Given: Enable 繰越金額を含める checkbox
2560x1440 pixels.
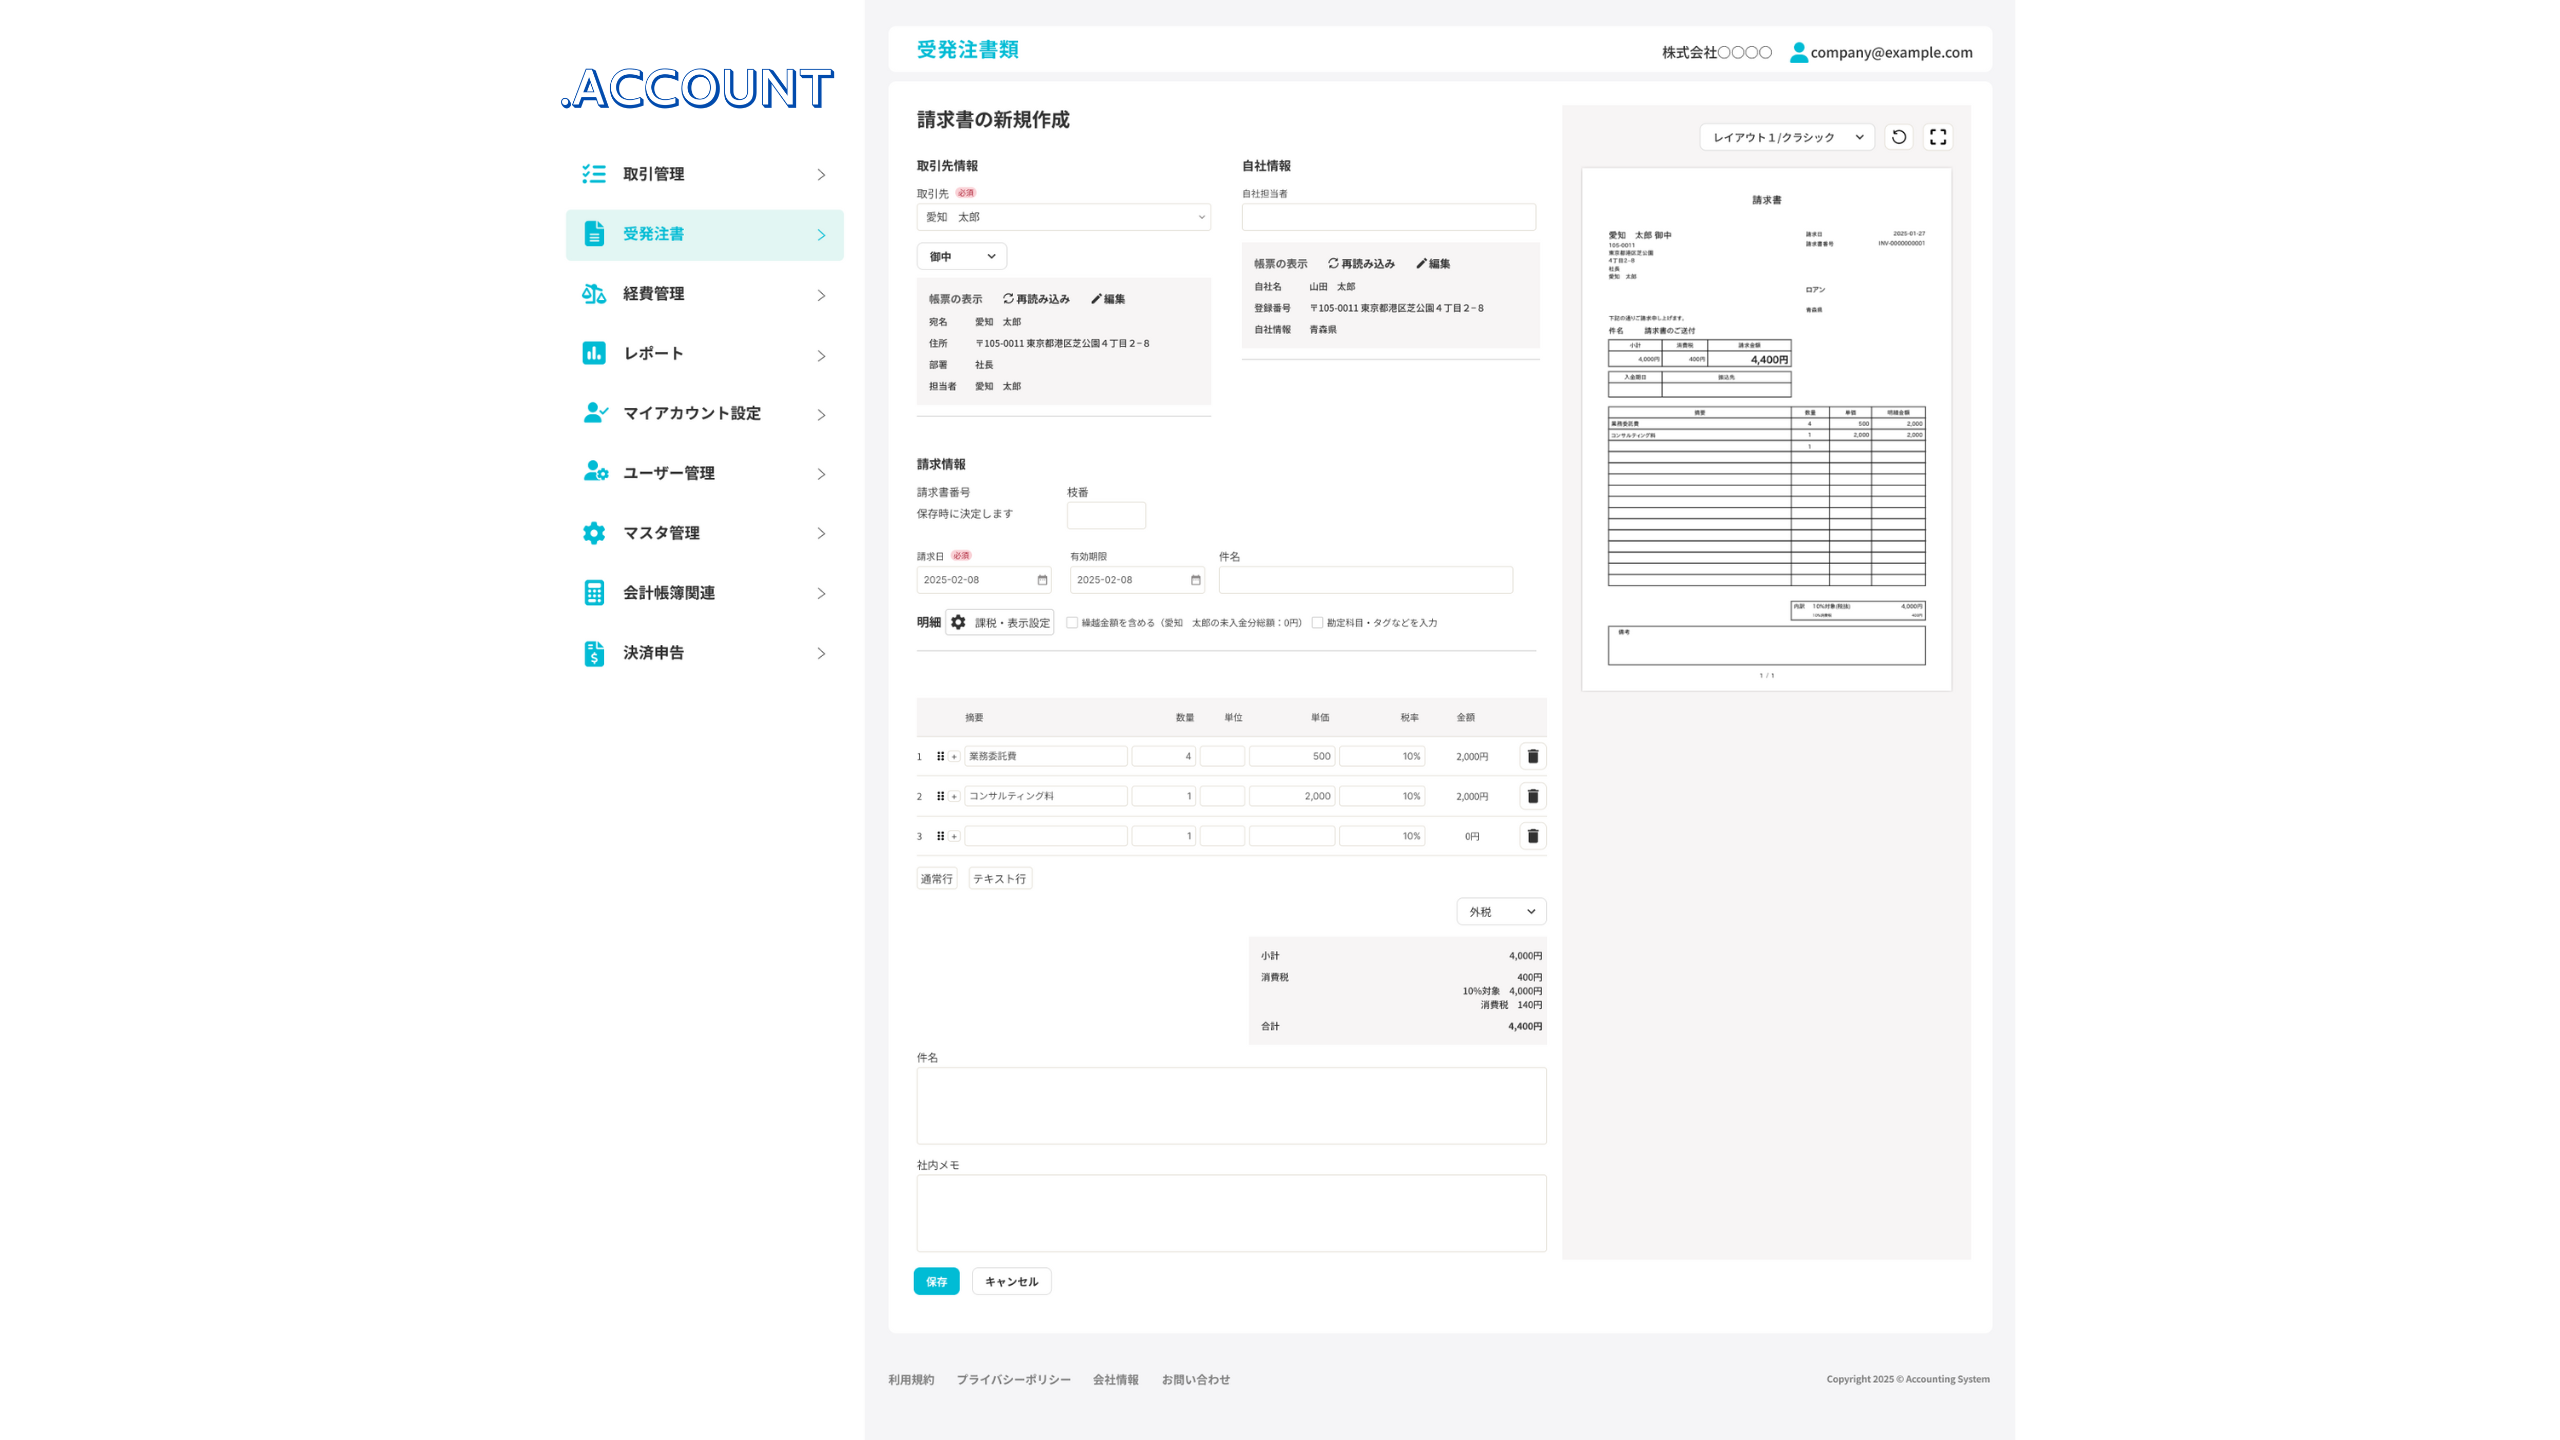Looking at the screenshot, I should coord(1072,623).
